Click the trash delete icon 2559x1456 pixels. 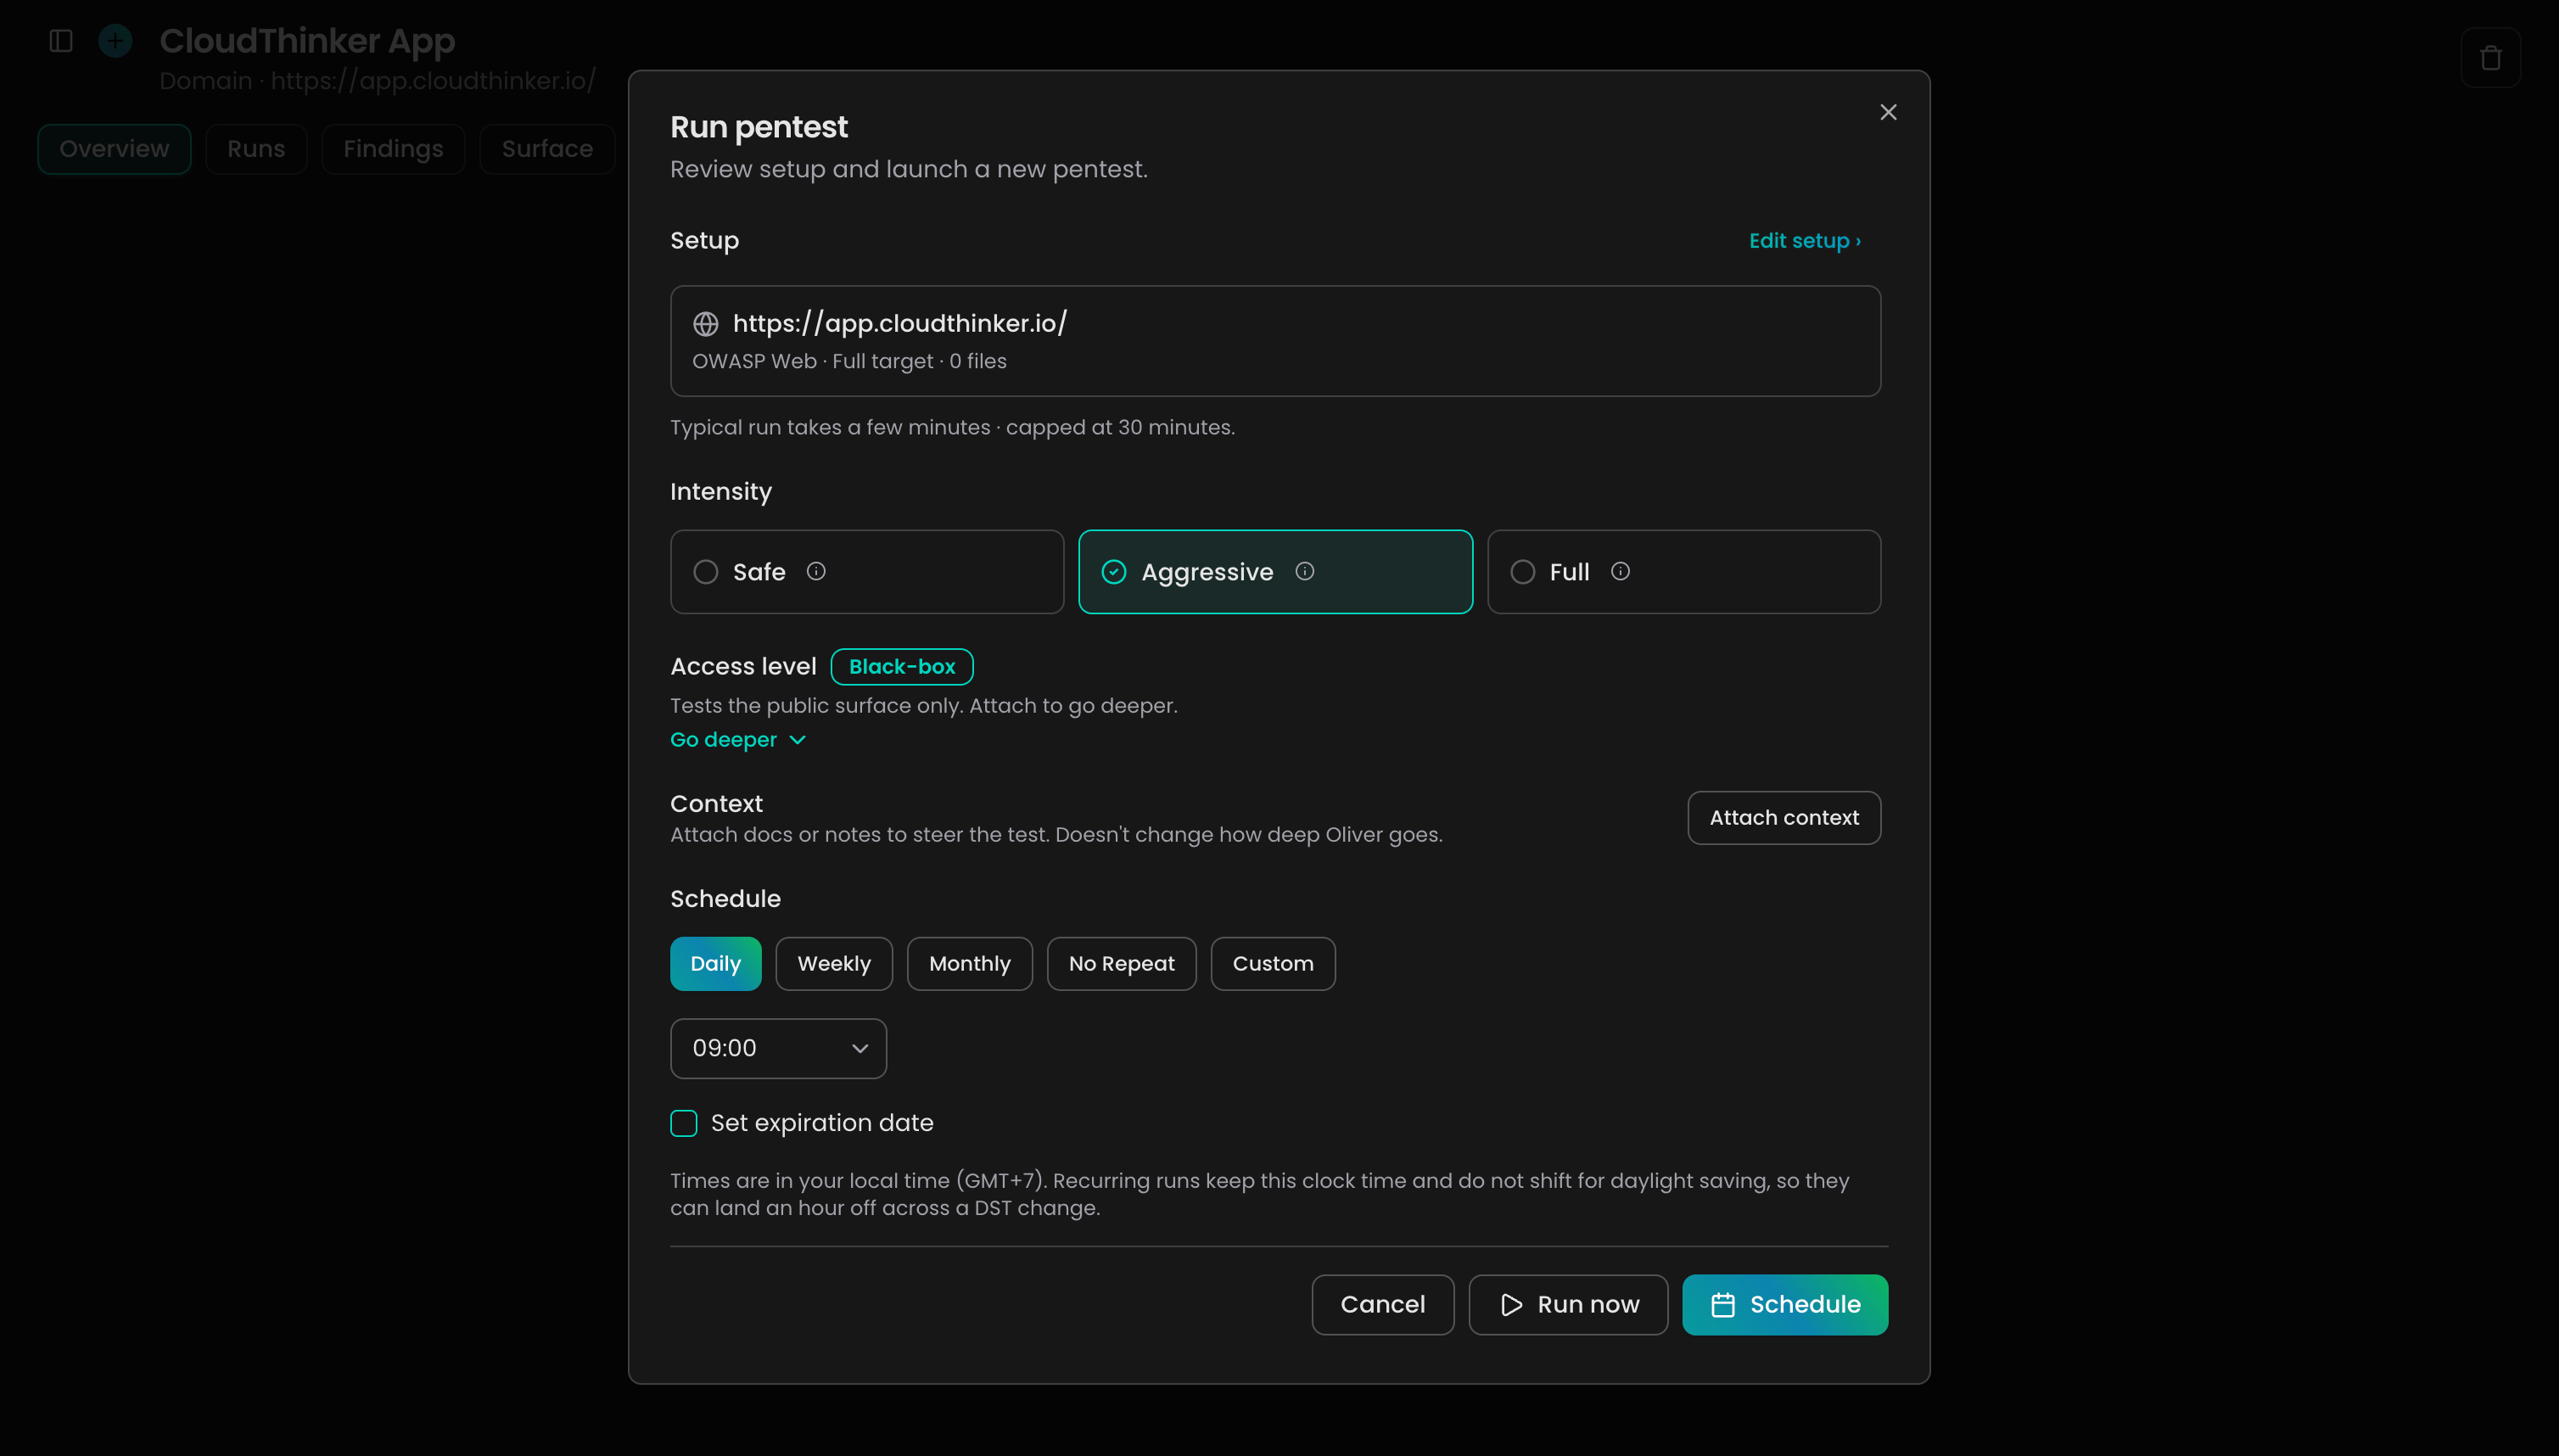[x=2491, y=58]
